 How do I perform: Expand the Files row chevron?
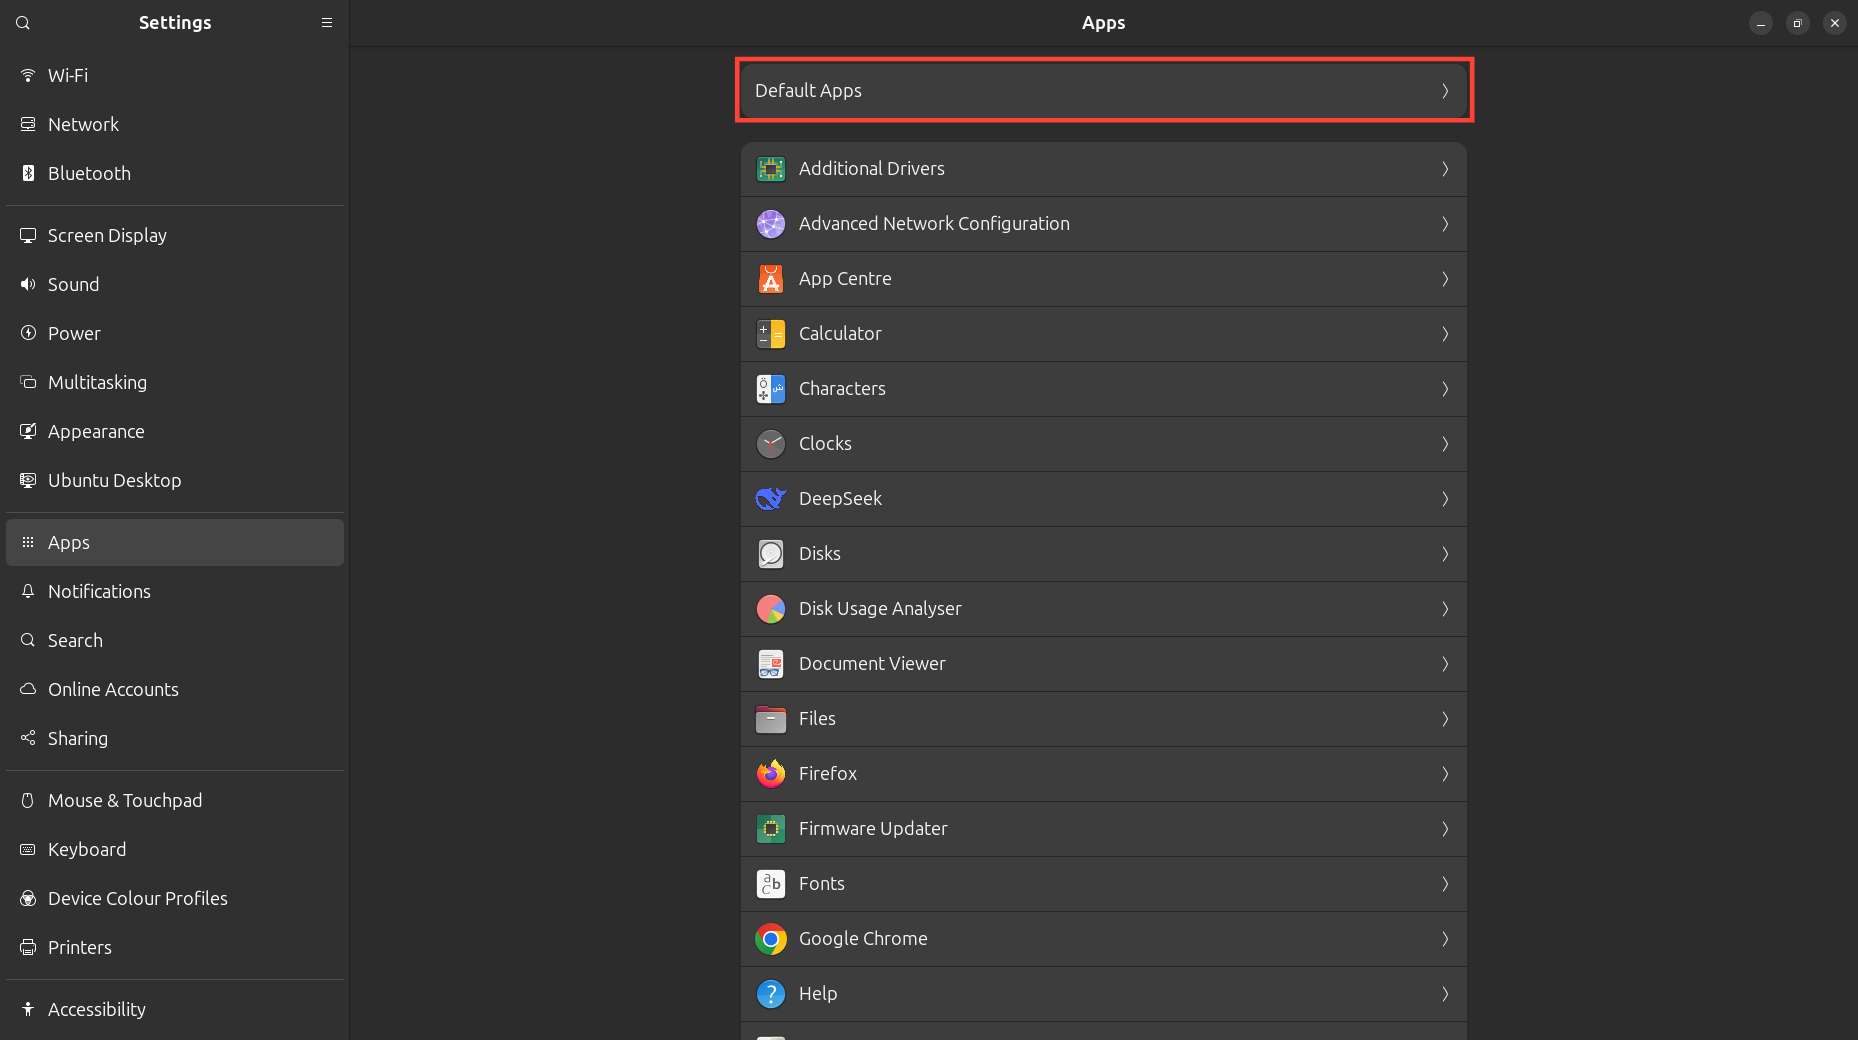tap(1445, 719)
